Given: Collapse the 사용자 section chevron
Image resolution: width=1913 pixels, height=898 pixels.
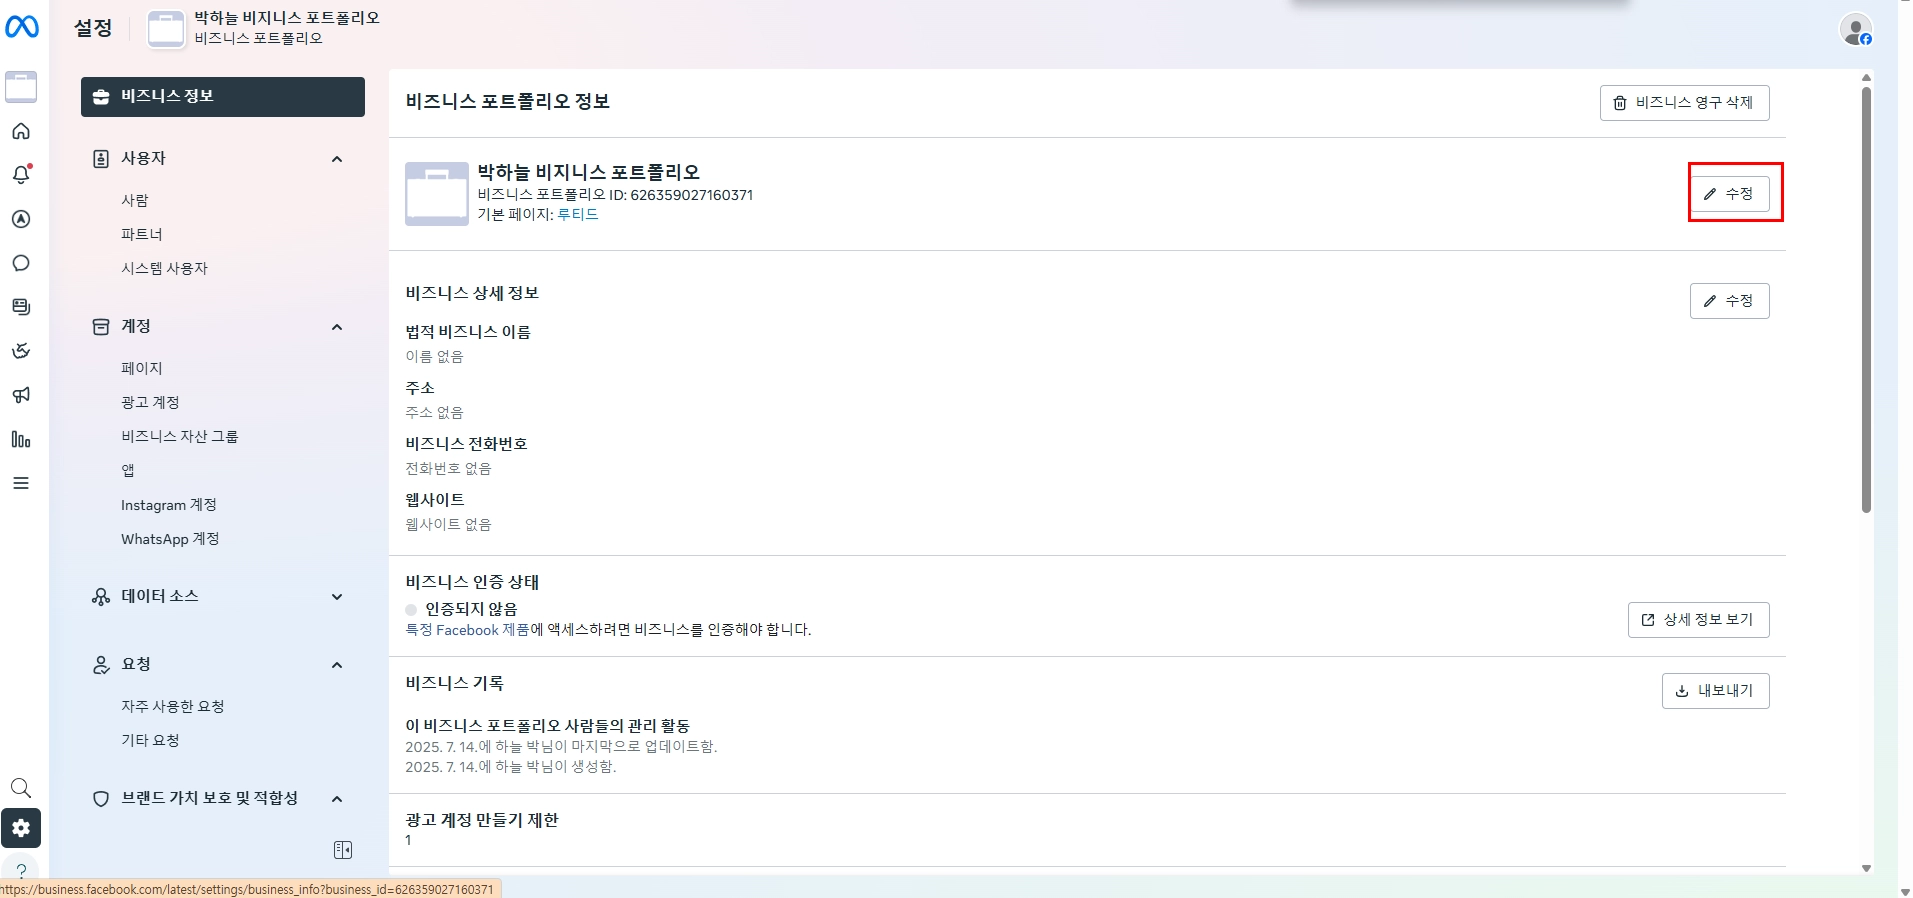Looking at the screenshot, I should click(337, 159).
